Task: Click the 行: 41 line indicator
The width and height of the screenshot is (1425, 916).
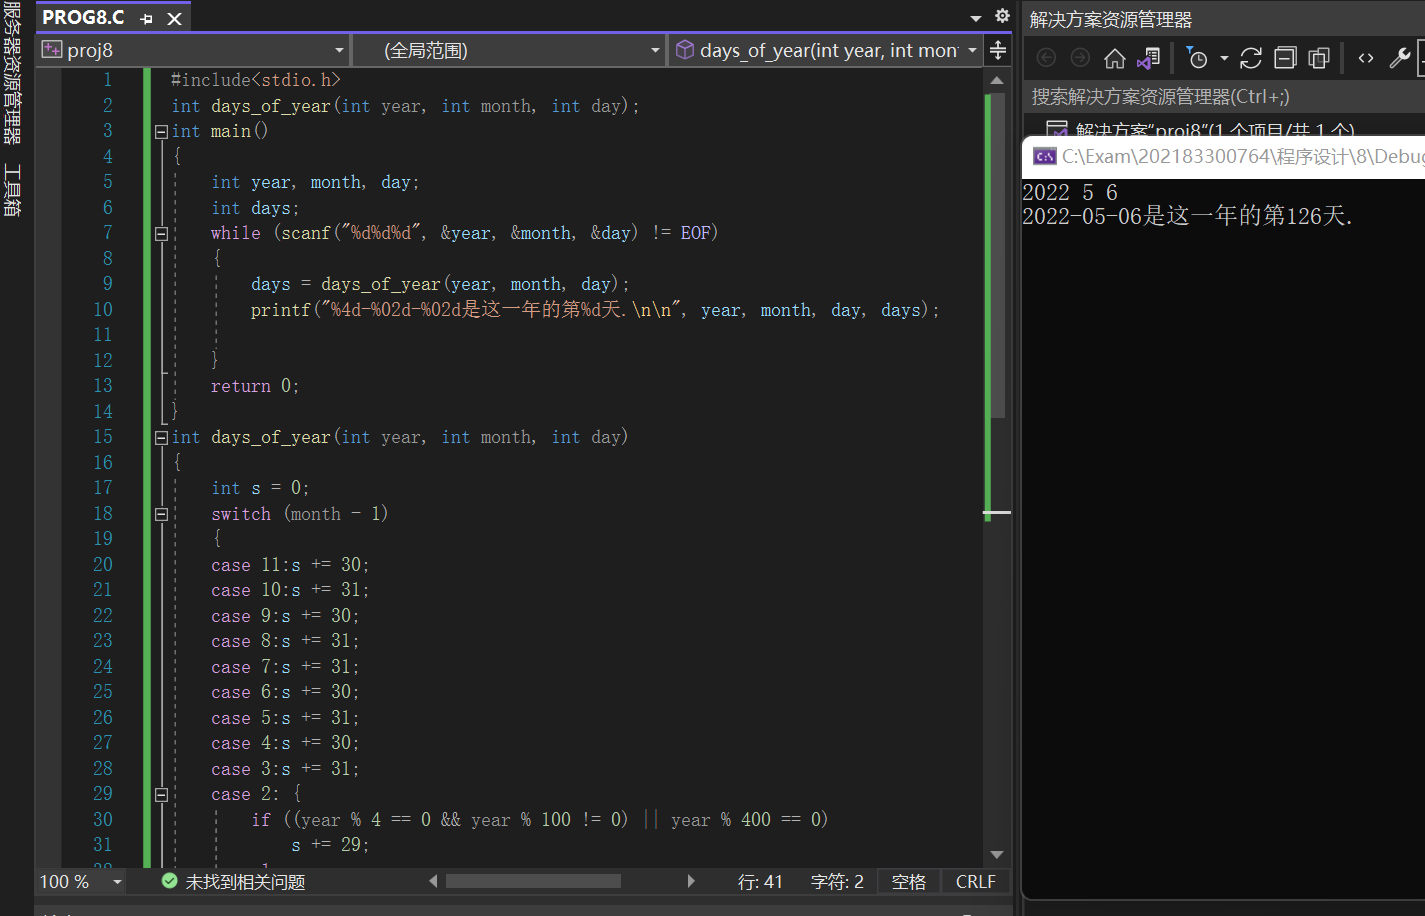Action: click(760, 882)
